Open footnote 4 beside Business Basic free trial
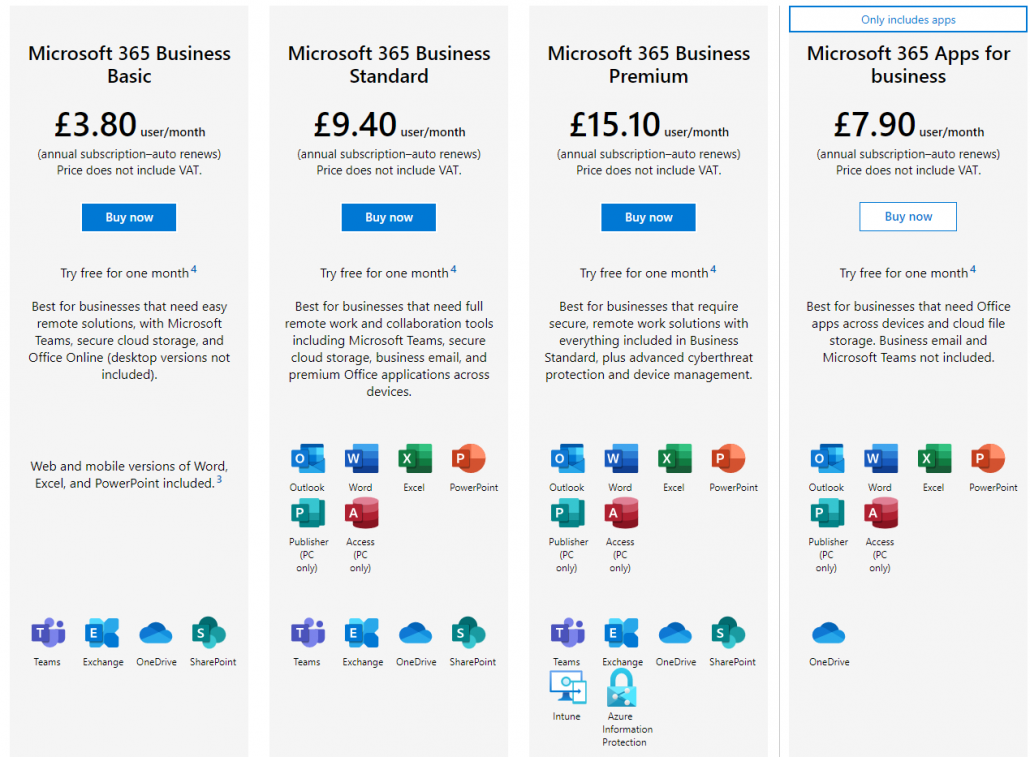Viewport: 1030px width, 757px height. click(194, 269)
